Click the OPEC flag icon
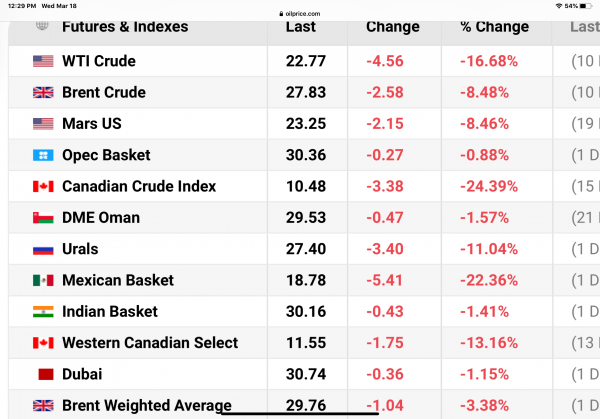The image size is (600, 419). point(43,155)
